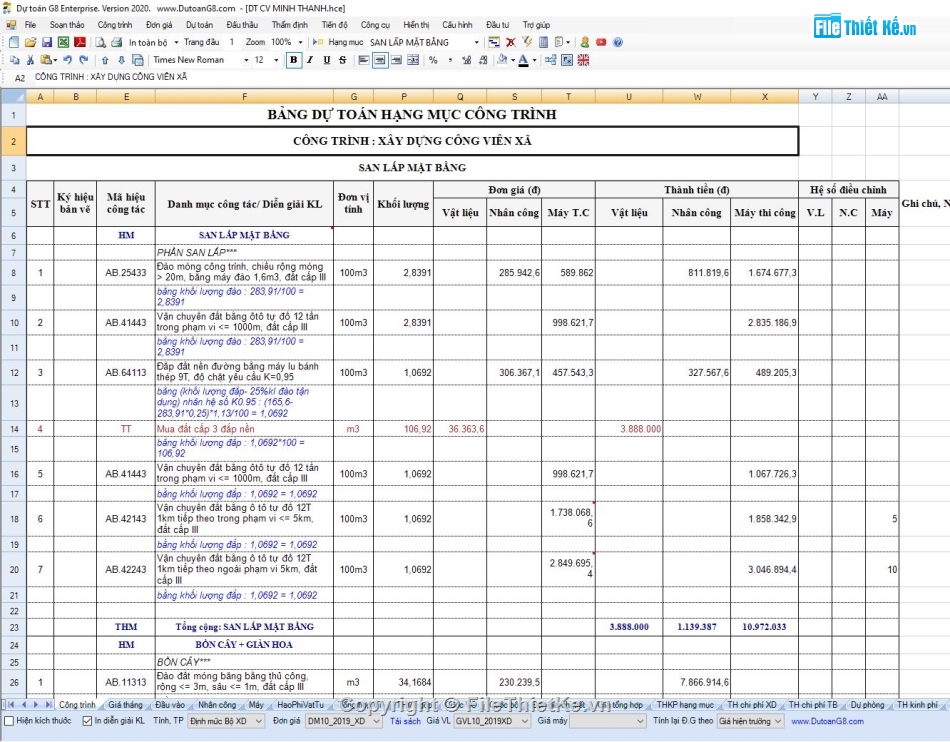
Task: Switch language with UK flag icon
Action: 583,60
